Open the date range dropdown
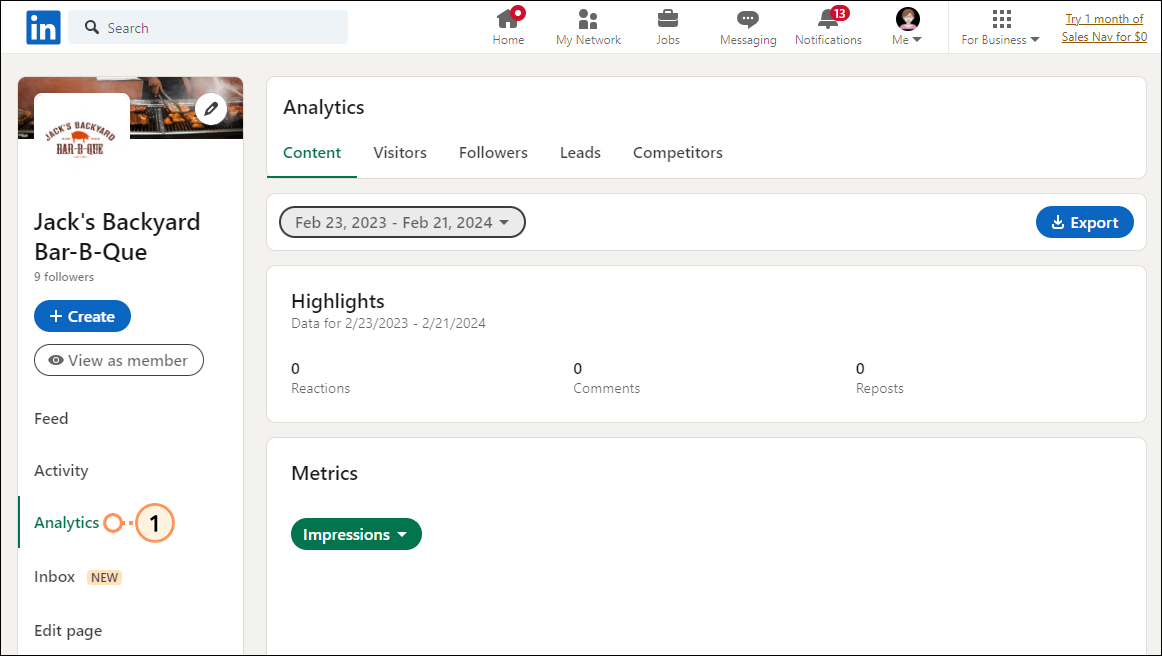Viewport: 1162px width, 656px height. (402, 222)
